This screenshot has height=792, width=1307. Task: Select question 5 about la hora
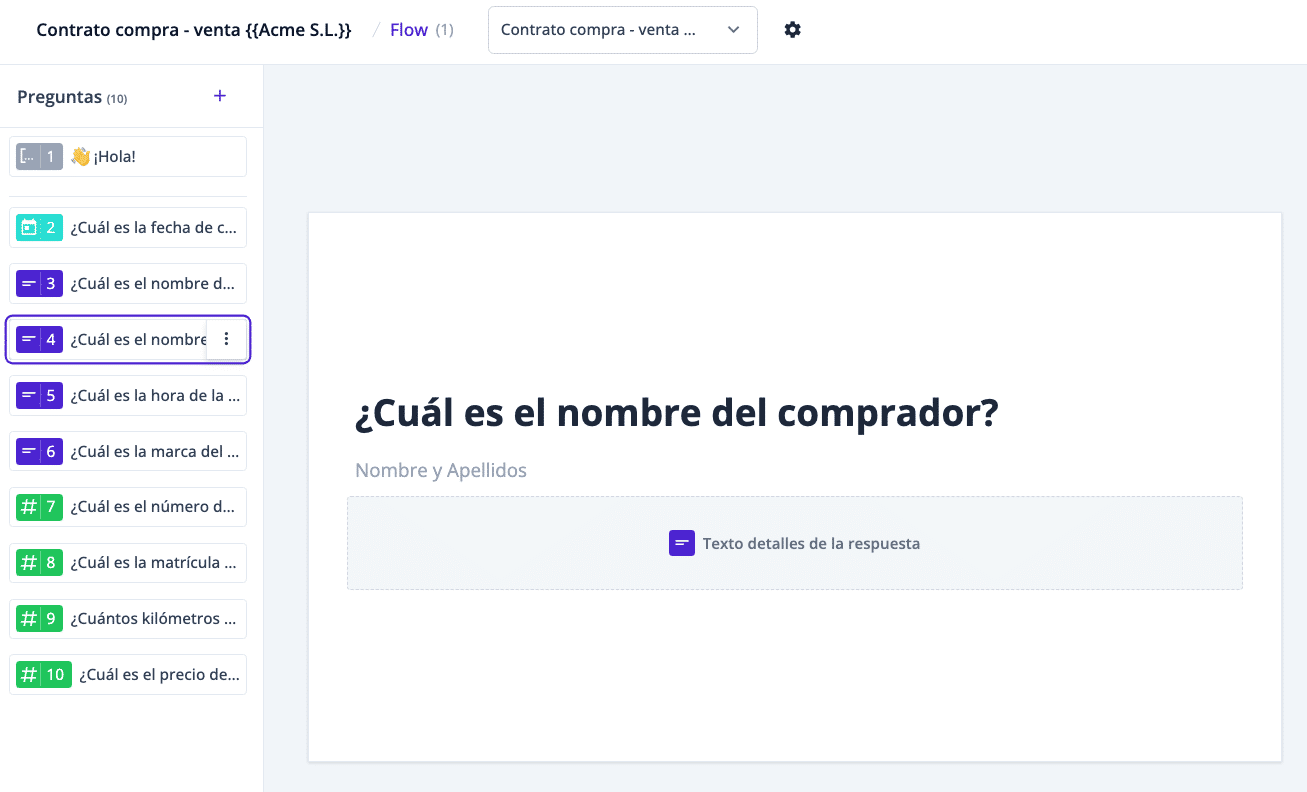pos(154,396)
